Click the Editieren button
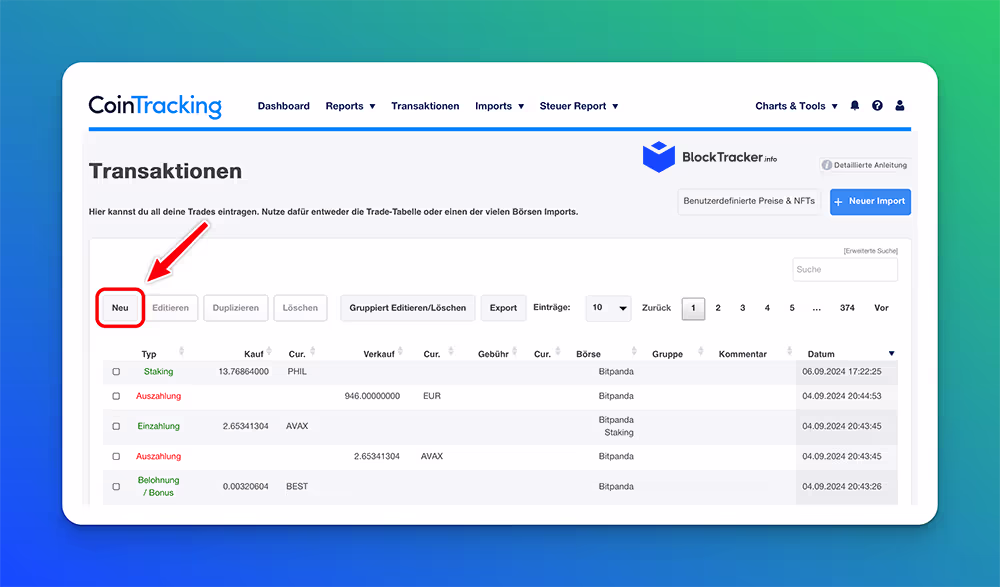 (x=170, y=308)
